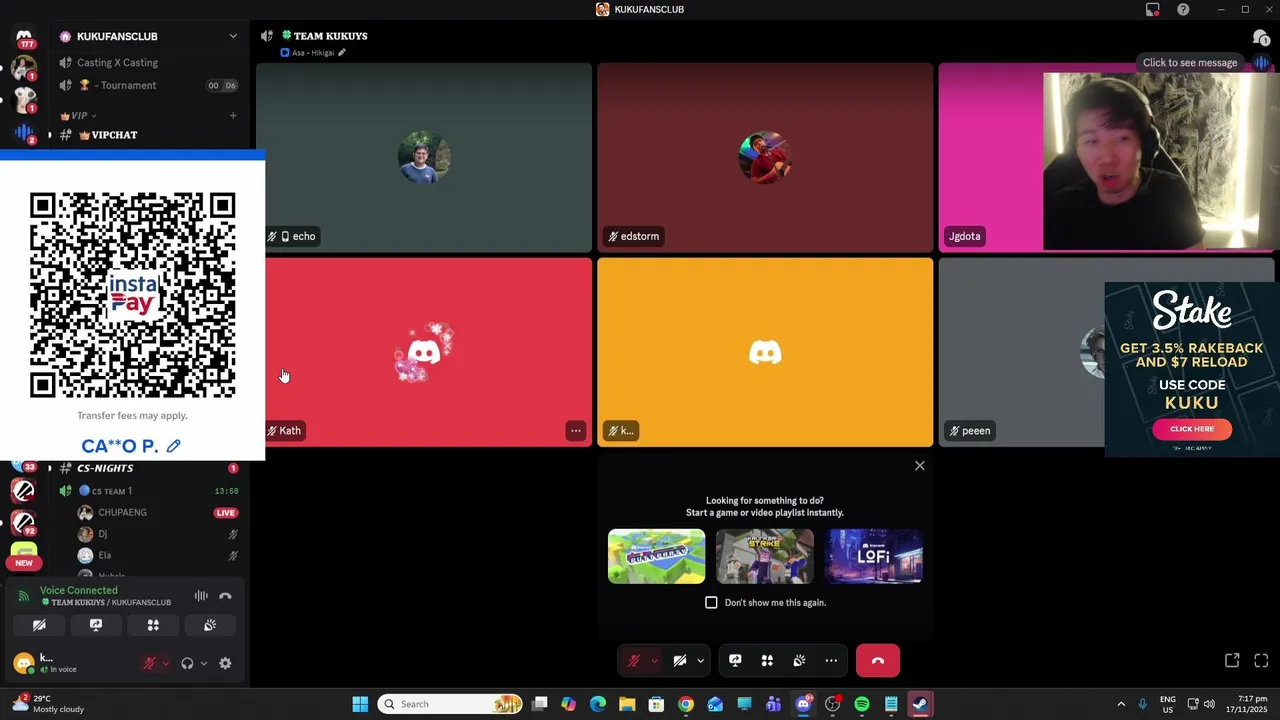This screenshot has height=720, width=1280.
Task: Start an activity from sidebar panel
Action: coord(153,625)
